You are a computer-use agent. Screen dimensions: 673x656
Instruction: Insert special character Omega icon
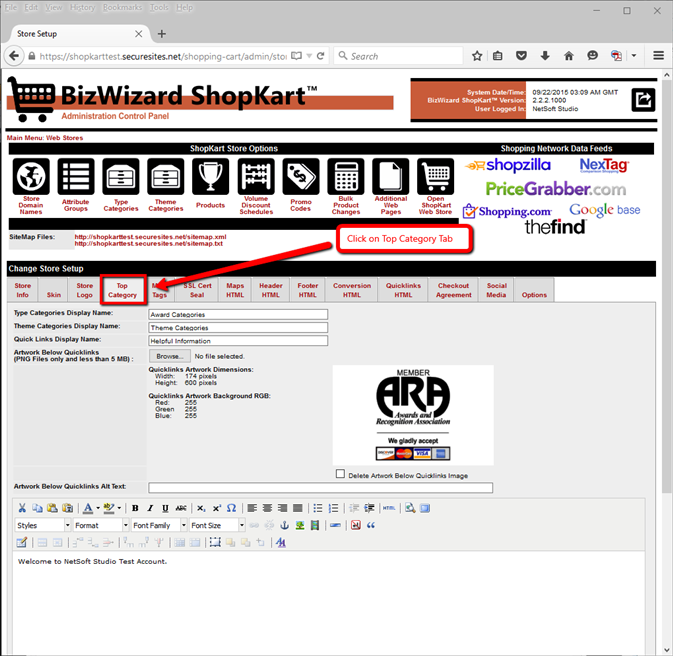tap(231, 508)
